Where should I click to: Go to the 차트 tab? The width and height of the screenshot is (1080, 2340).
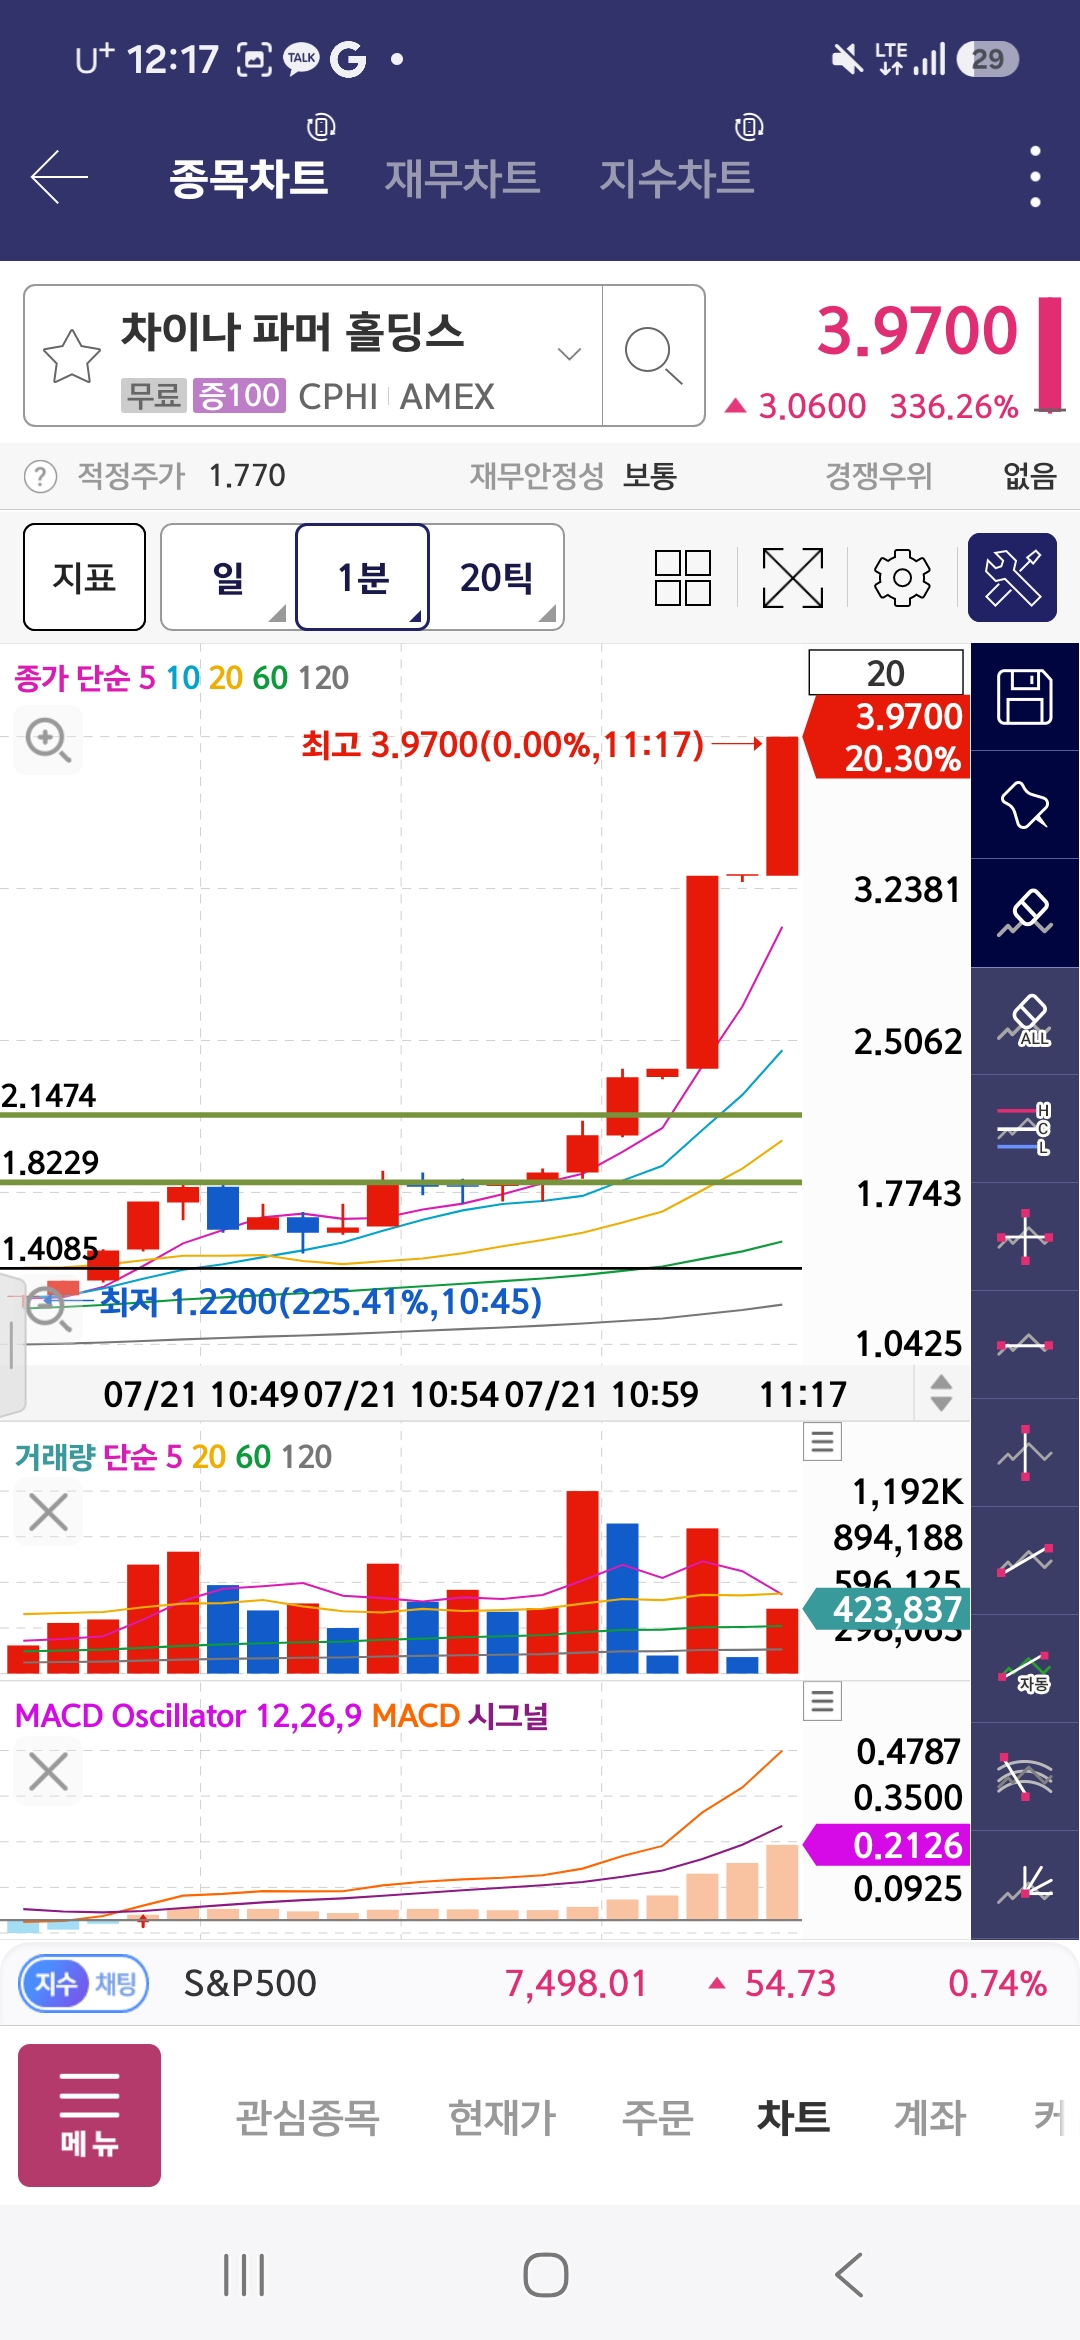pos(793,2117)
